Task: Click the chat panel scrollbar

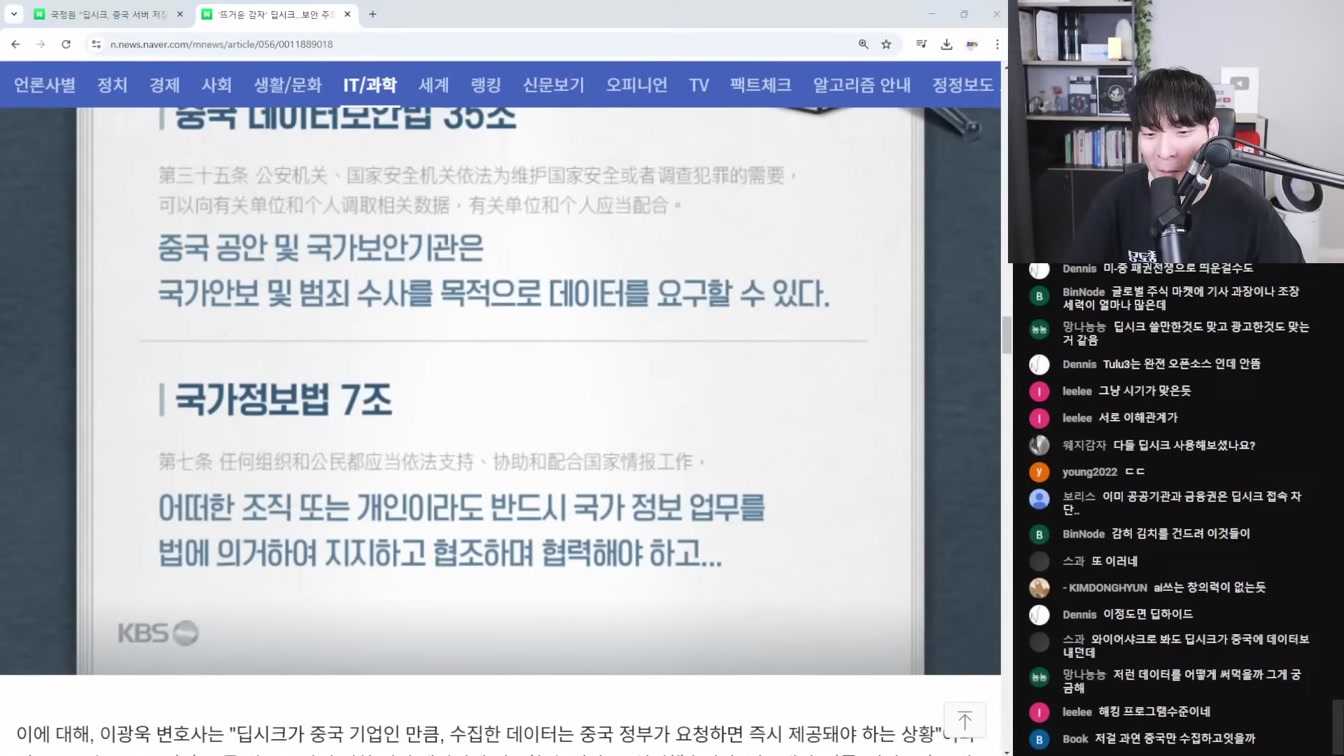Action: (1338, 725)
